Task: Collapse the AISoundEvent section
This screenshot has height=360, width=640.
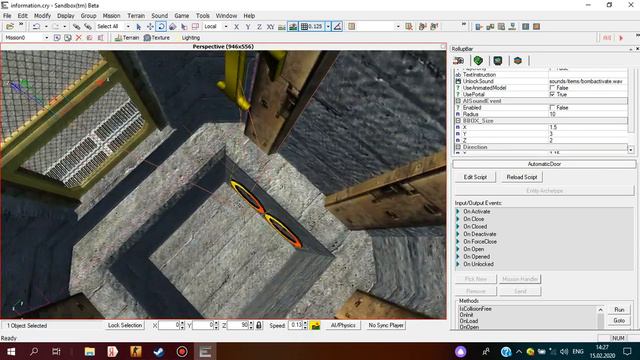Action: (458, 101)
